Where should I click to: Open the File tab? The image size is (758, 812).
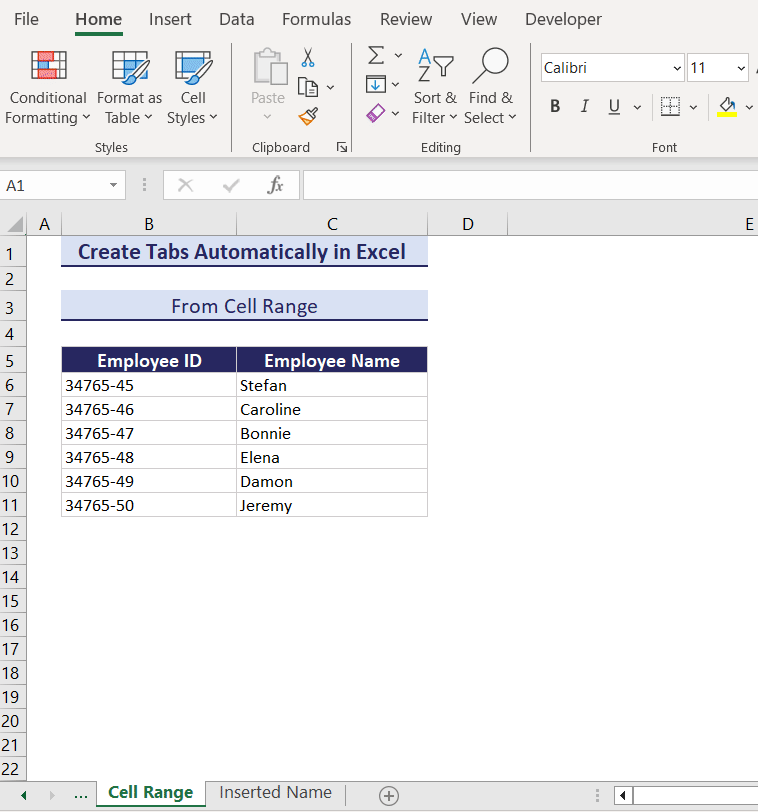click(26, 19)
